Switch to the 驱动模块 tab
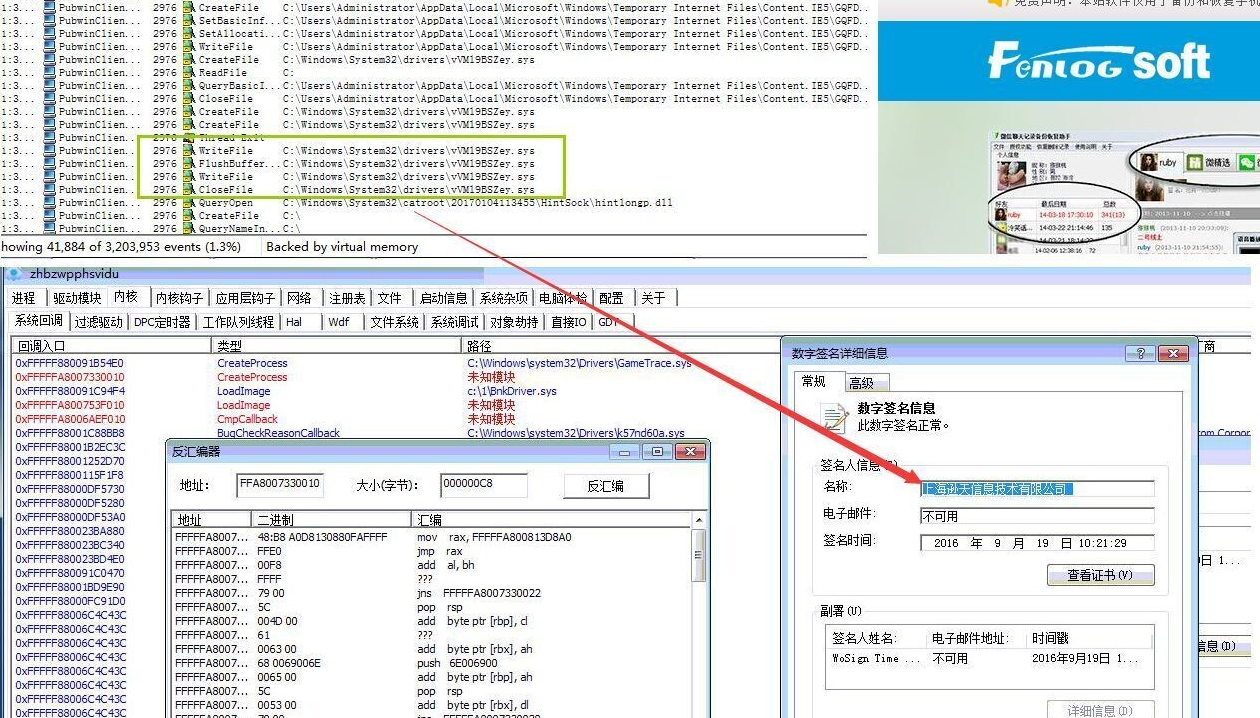The width and height of the screenshot is (1260, 718). pyautogui.click(x=77, y=298)
